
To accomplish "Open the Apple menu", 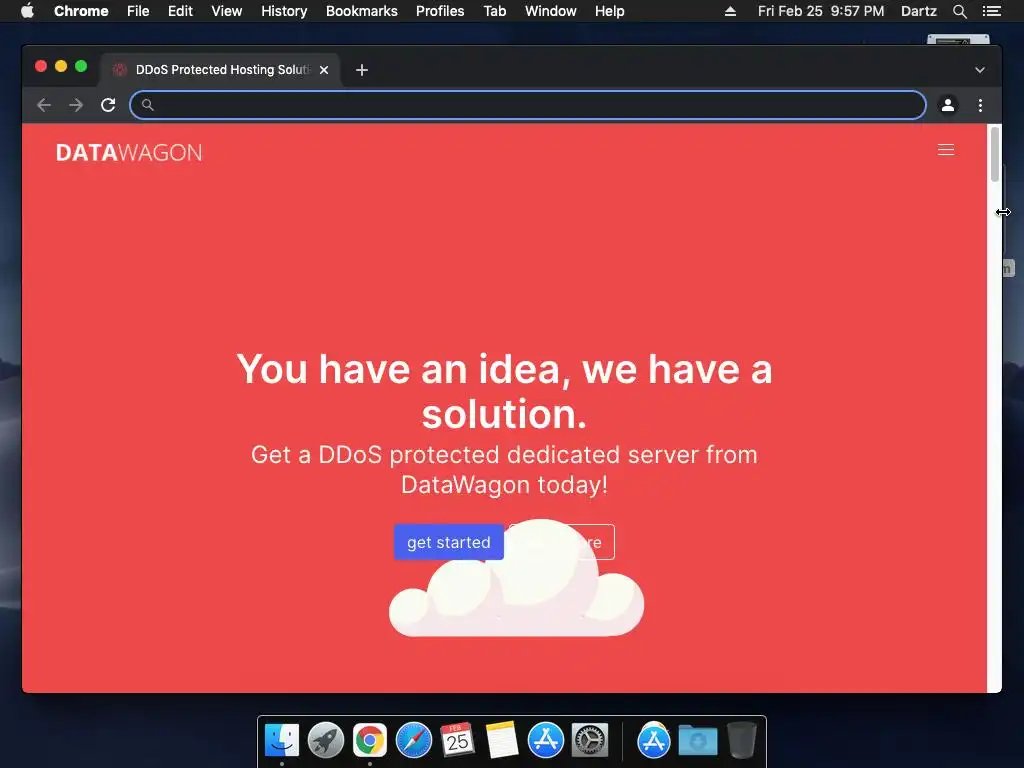I will point(27,11).
